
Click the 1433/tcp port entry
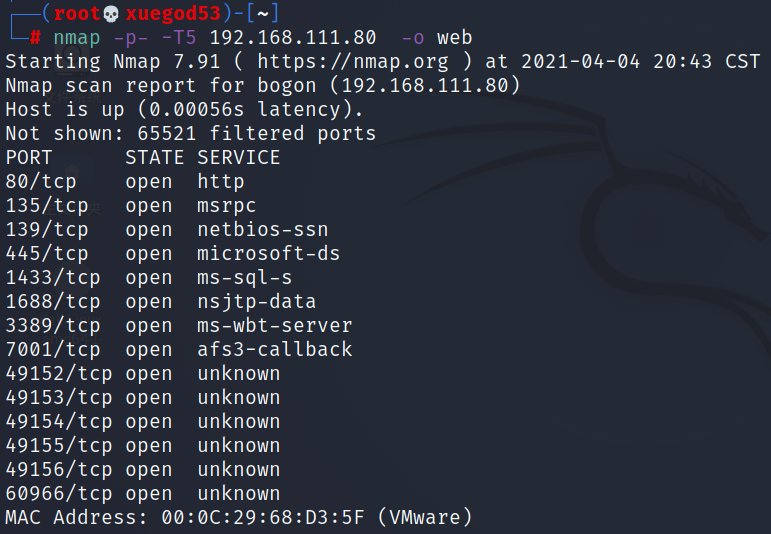click(53, 278)
